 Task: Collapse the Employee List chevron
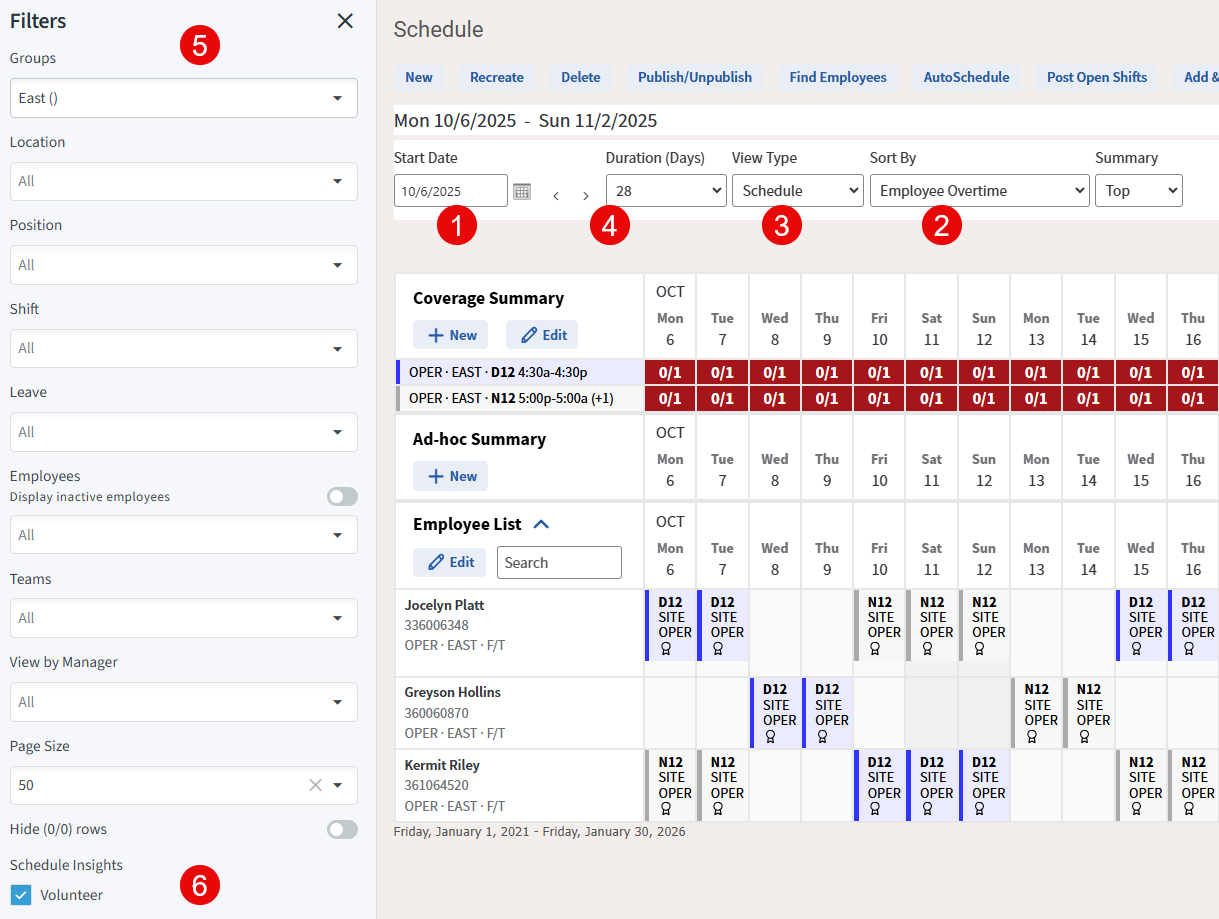(541, 524)
